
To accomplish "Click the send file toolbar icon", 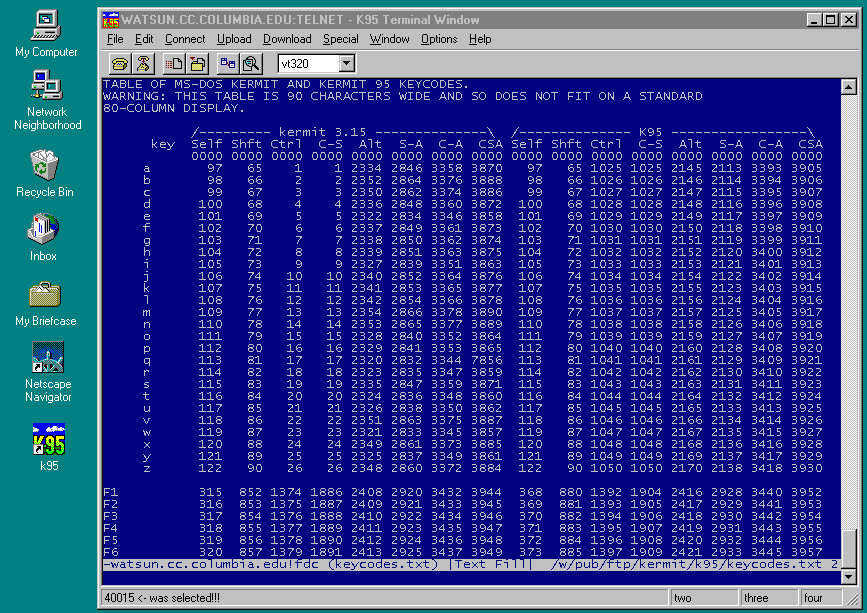I will click(x=176, y=64).
